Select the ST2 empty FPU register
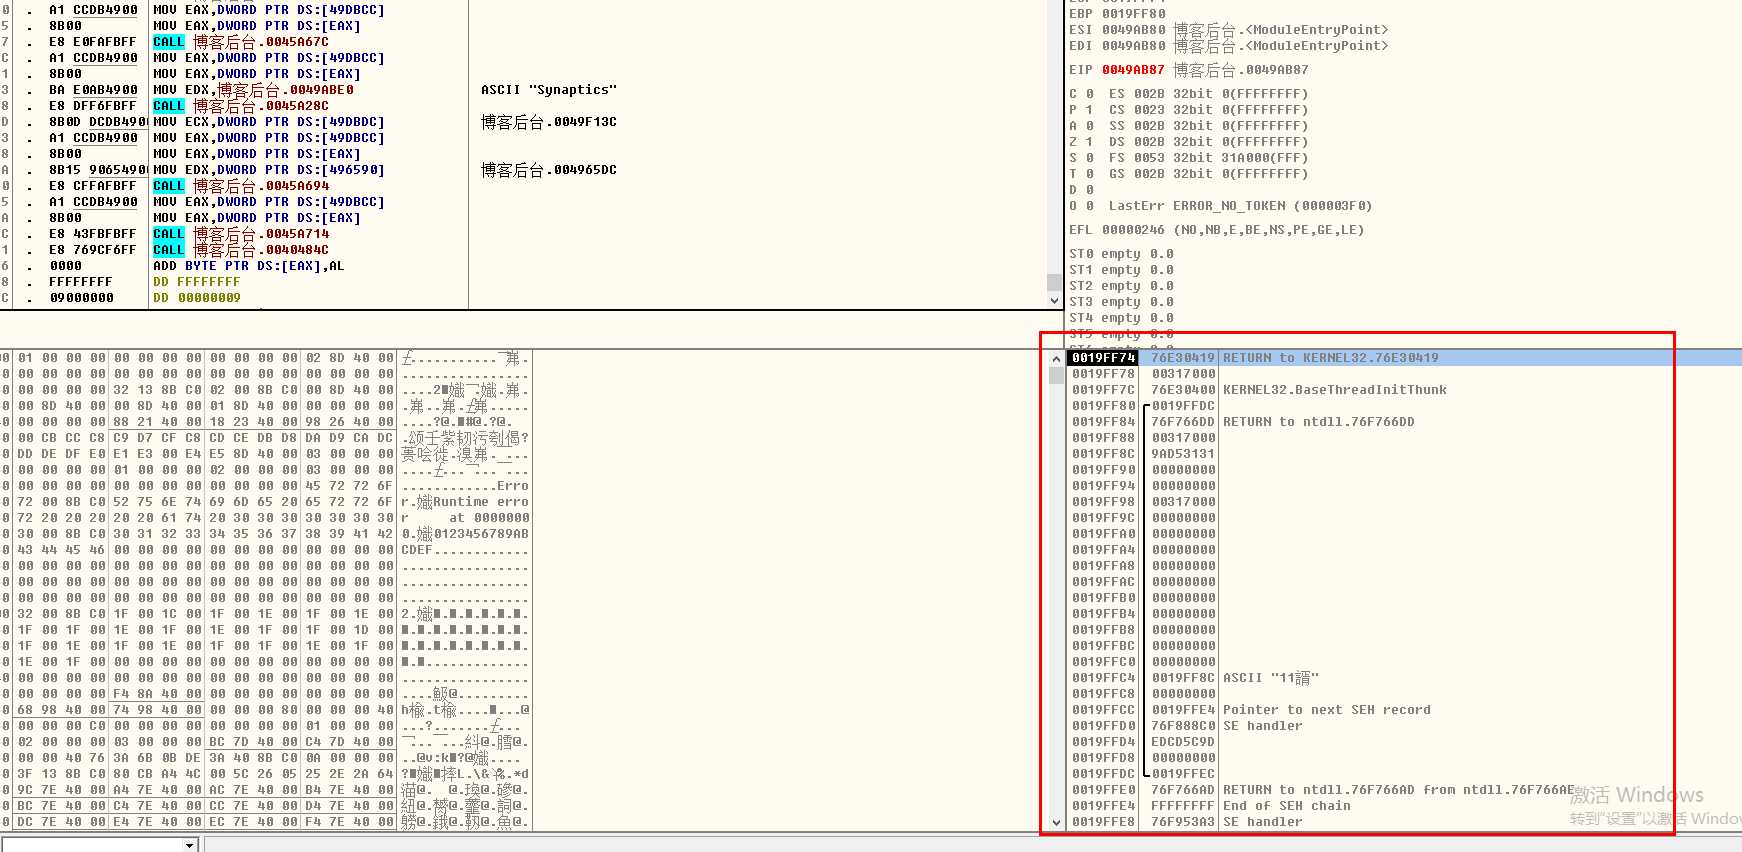 tap(1121, 286)
